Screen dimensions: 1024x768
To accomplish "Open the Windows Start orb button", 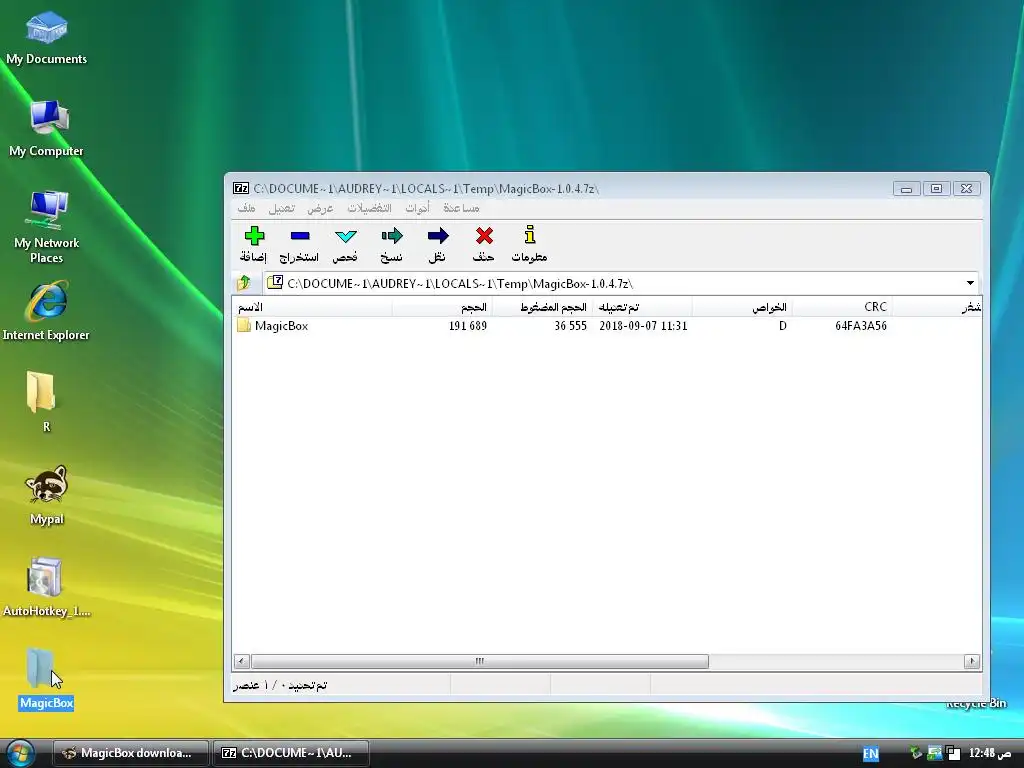I will coord(20,753).
